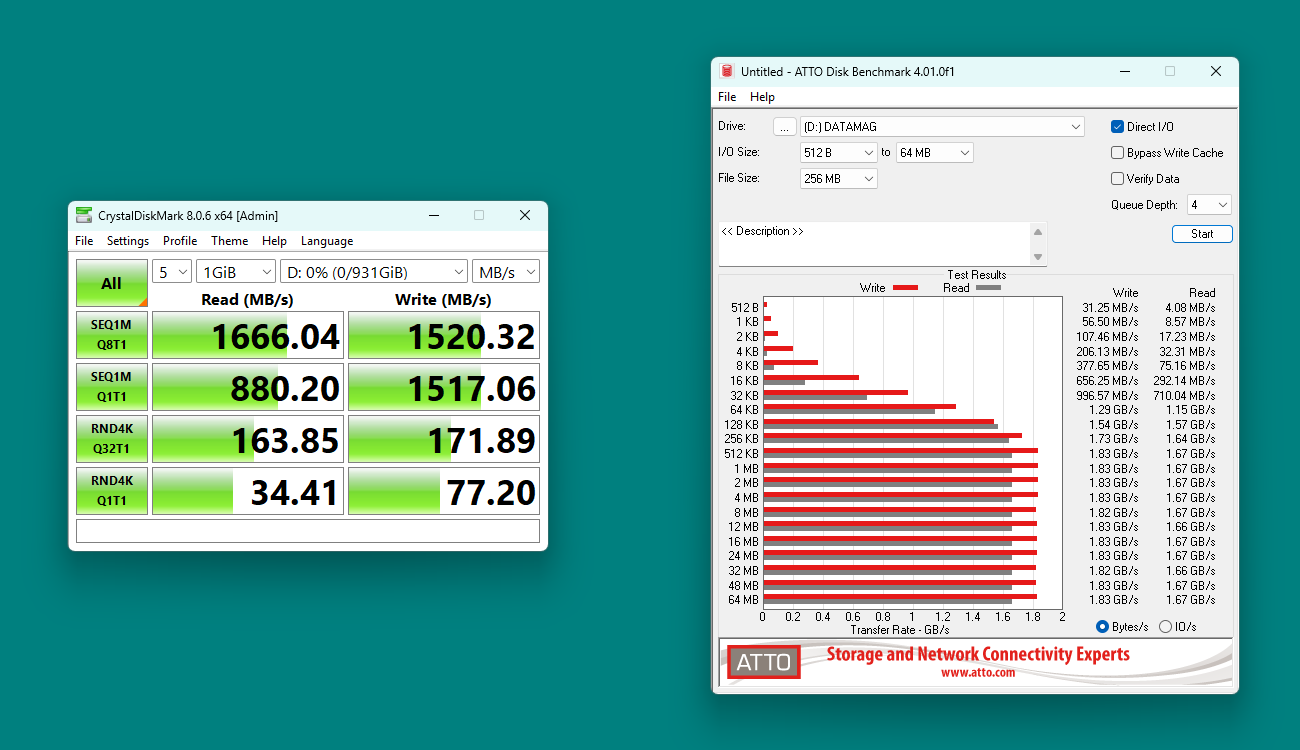Click the CrystalDiskMark title bar app icon
This screenshot has height=750, width=1300.
84,215
